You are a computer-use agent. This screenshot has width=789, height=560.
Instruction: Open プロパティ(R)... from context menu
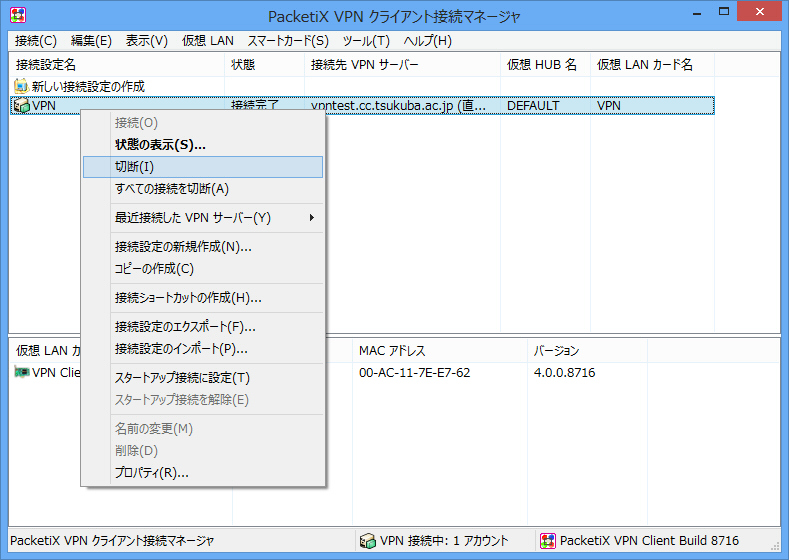click(203, 472)
